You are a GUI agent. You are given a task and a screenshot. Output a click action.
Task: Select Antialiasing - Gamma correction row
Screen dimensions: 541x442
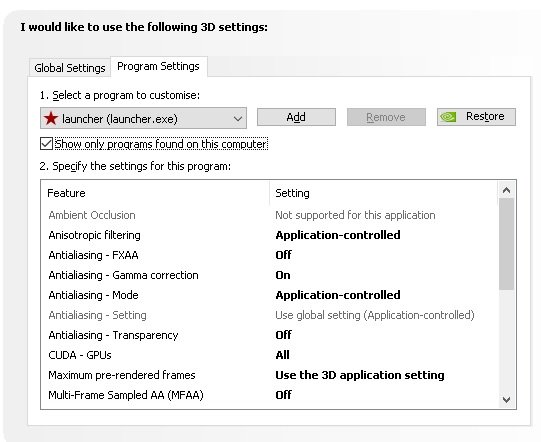point(269,275)
